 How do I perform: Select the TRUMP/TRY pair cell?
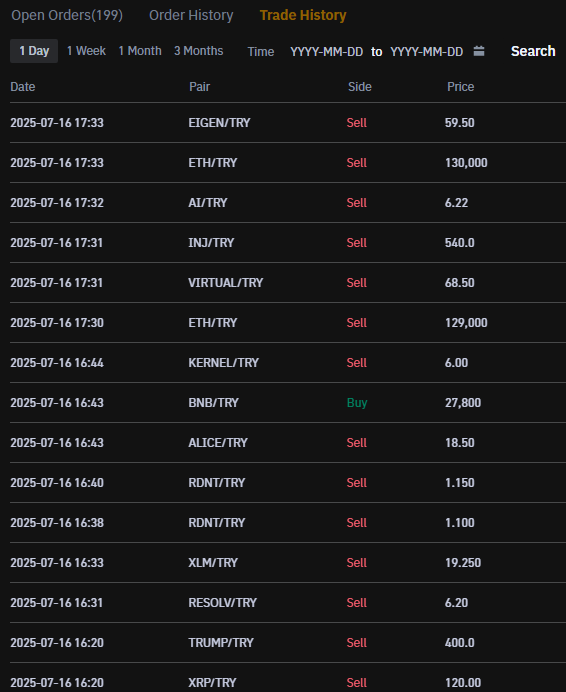[x=221, y=643]
